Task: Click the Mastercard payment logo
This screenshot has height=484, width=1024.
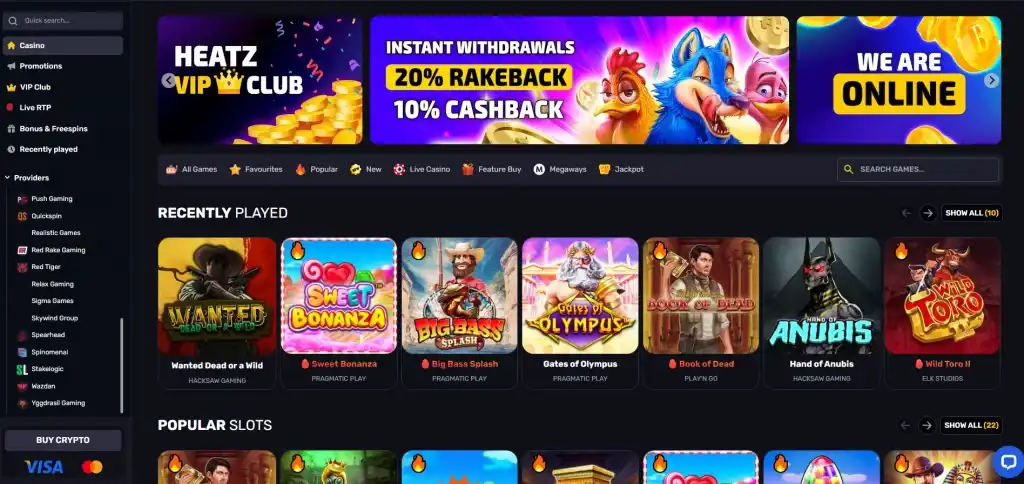Action: [92, 467]
